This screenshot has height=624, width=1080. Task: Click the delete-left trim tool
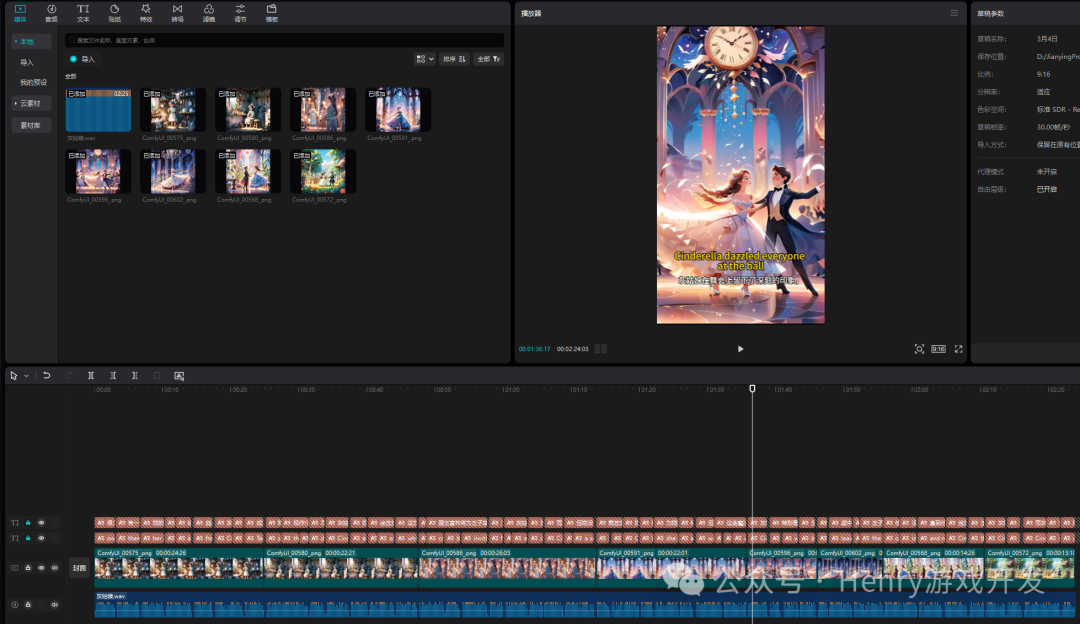point(113,375)
